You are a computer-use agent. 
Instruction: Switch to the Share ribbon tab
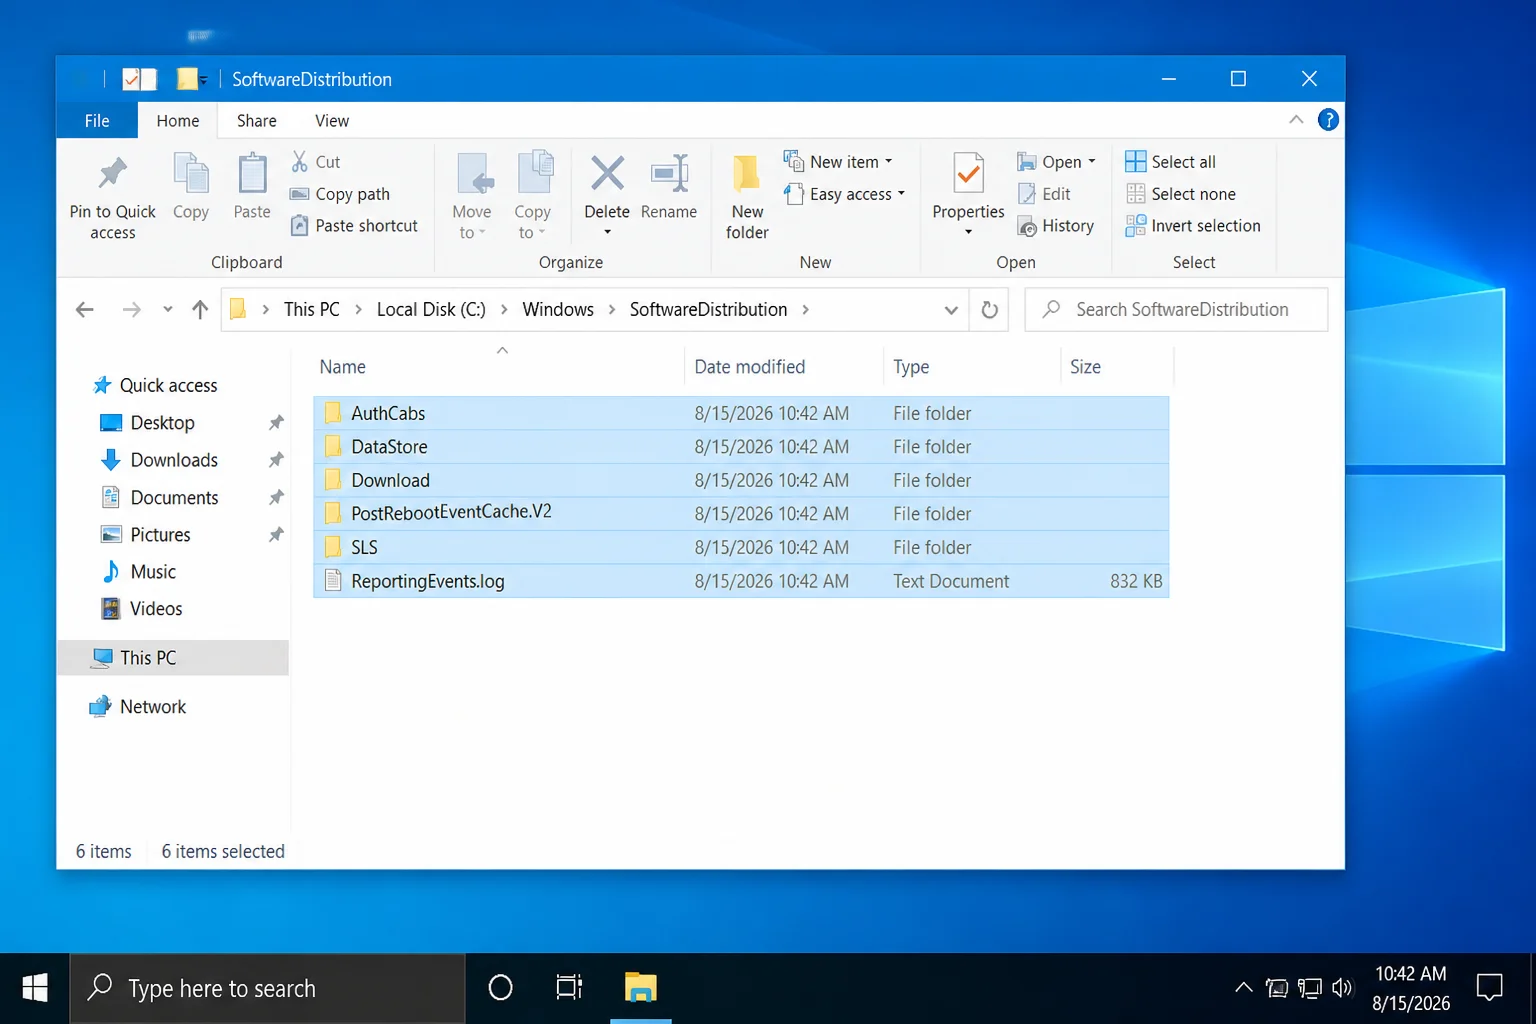(x=257, y=121)
